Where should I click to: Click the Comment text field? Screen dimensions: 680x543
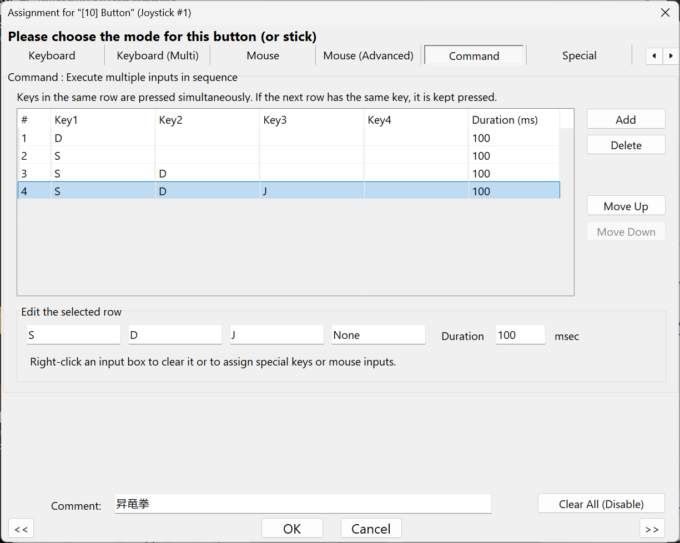pos(303,504)
